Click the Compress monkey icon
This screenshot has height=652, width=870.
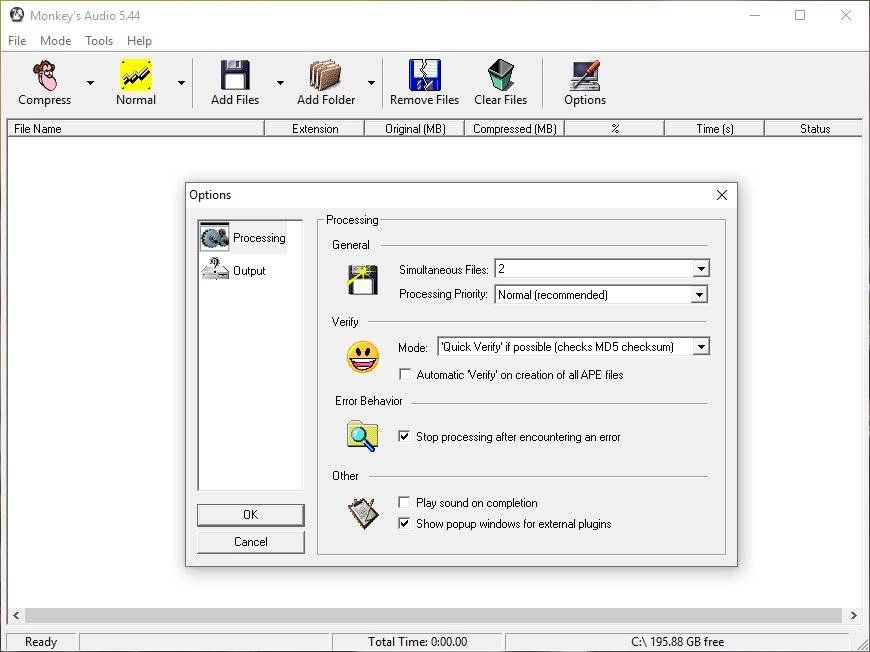(45, 75)
